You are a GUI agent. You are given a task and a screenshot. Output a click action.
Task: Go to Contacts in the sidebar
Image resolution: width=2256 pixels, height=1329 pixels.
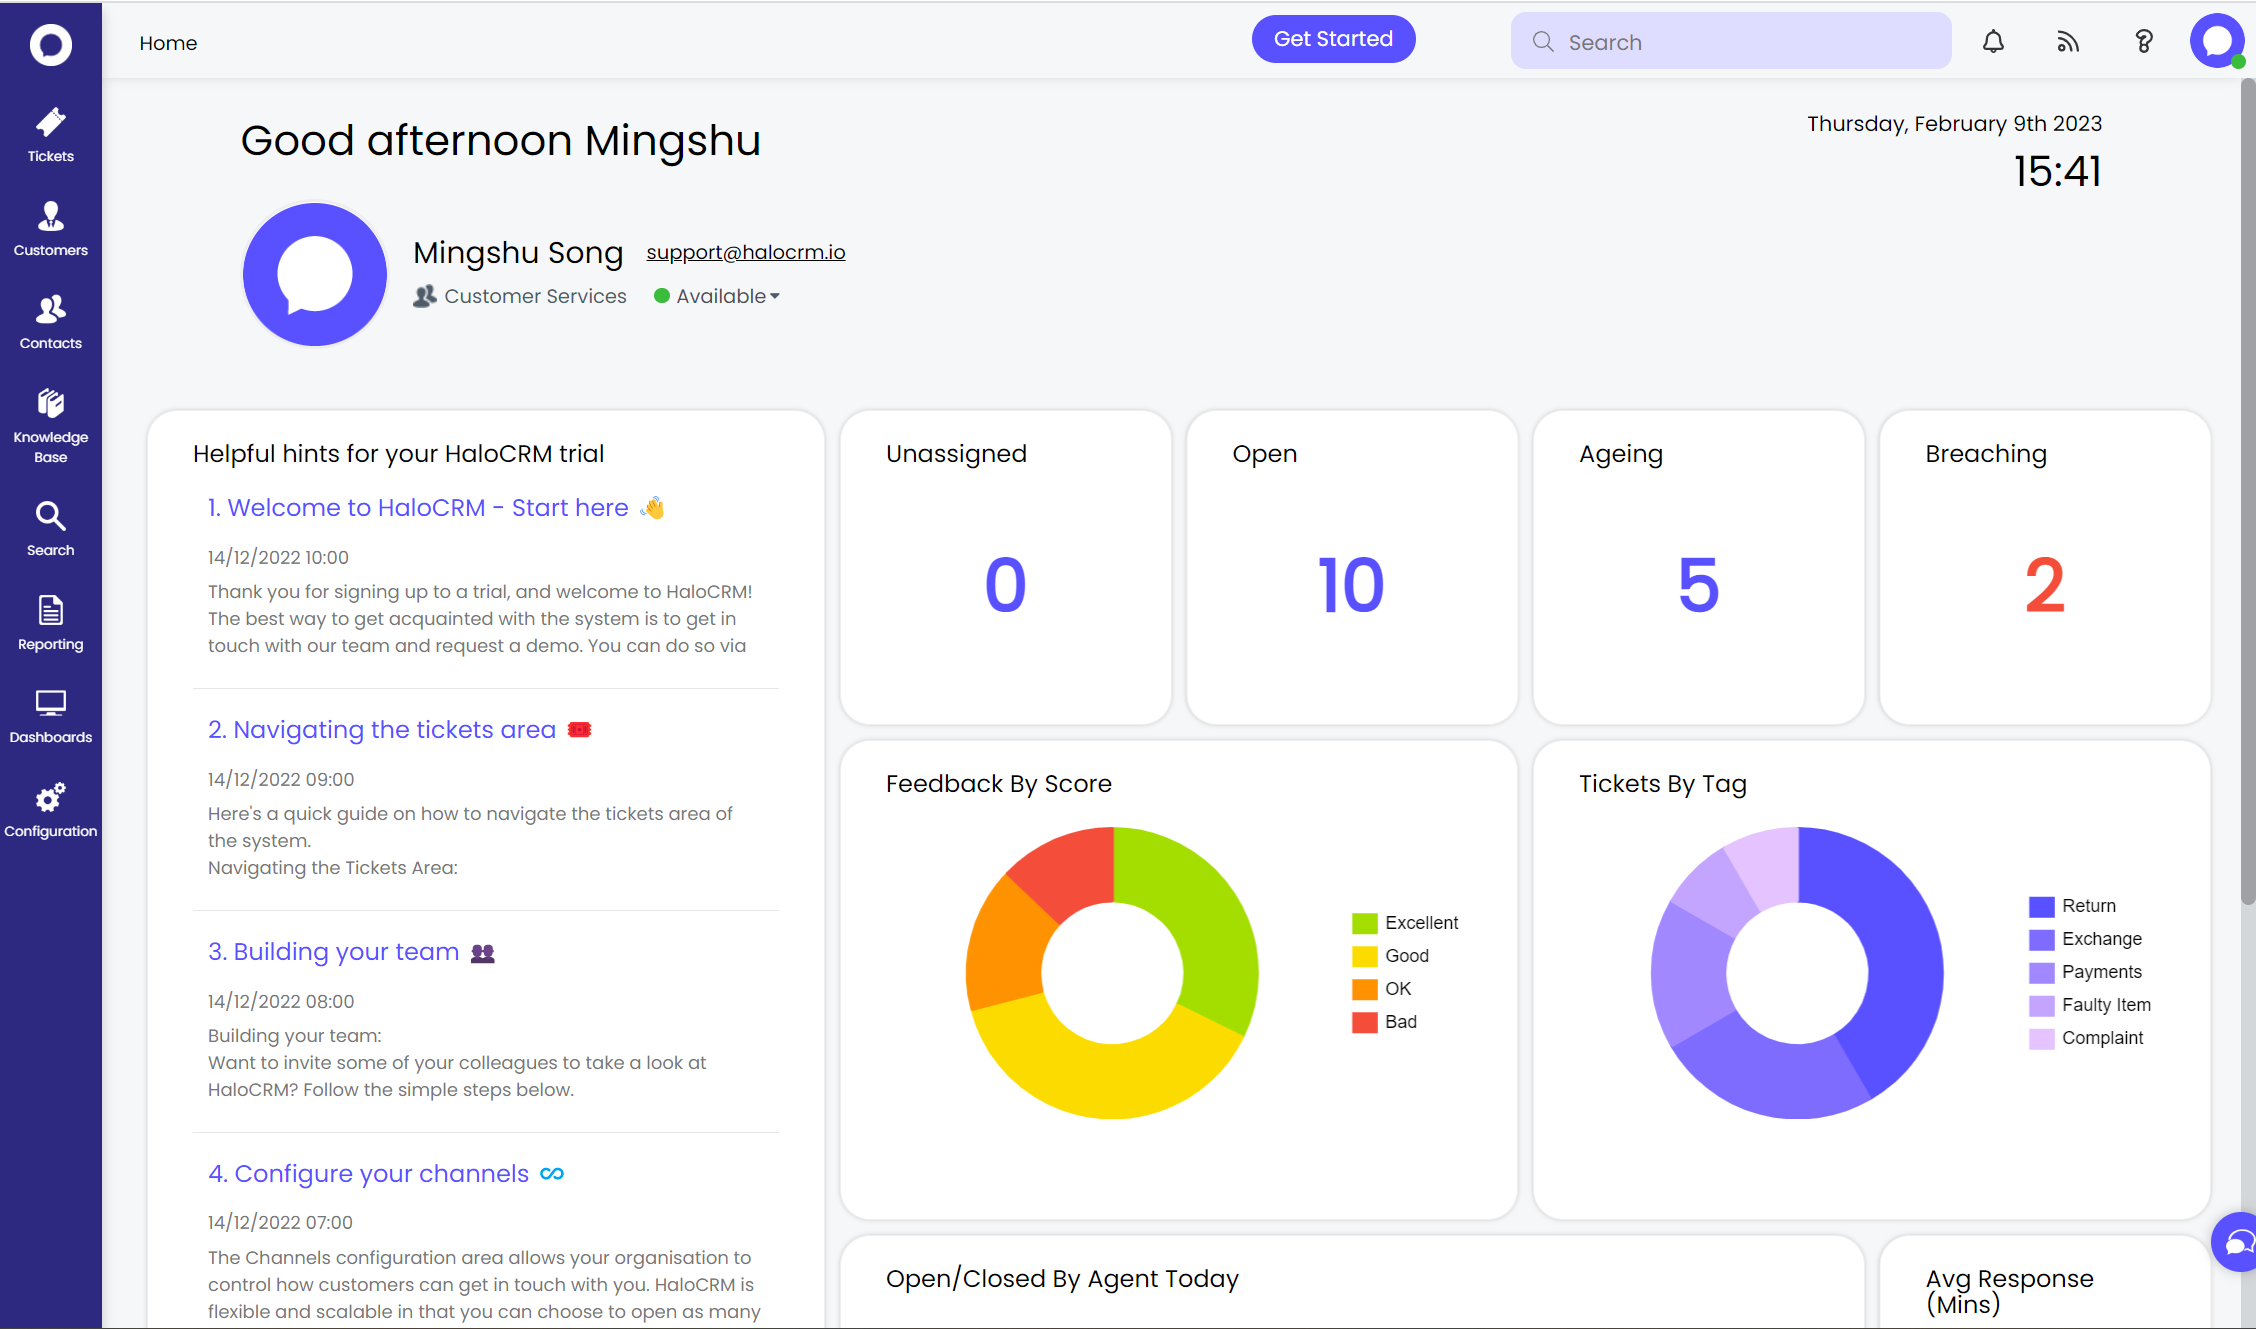click(x=50, y=321)
